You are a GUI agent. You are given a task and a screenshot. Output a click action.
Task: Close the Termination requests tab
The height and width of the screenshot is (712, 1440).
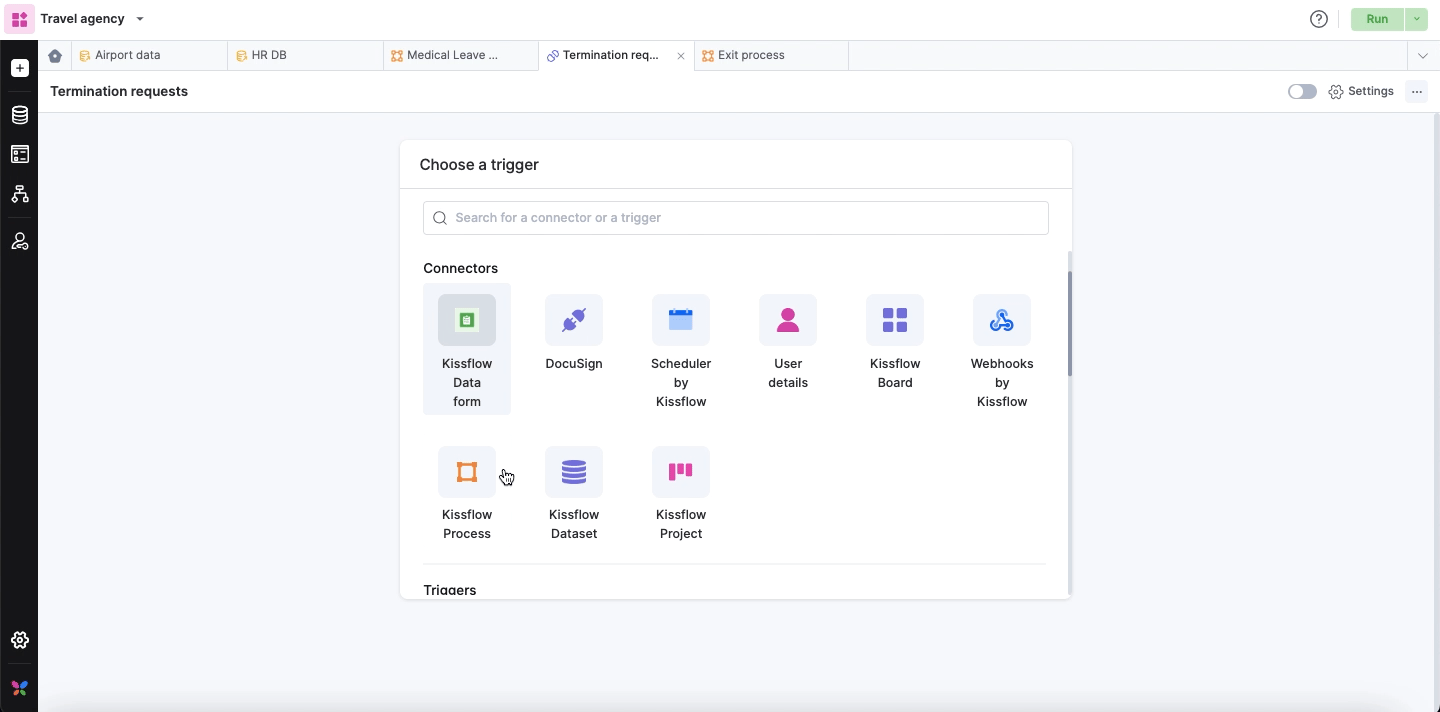pyautogui.click(x=681, y=56)
